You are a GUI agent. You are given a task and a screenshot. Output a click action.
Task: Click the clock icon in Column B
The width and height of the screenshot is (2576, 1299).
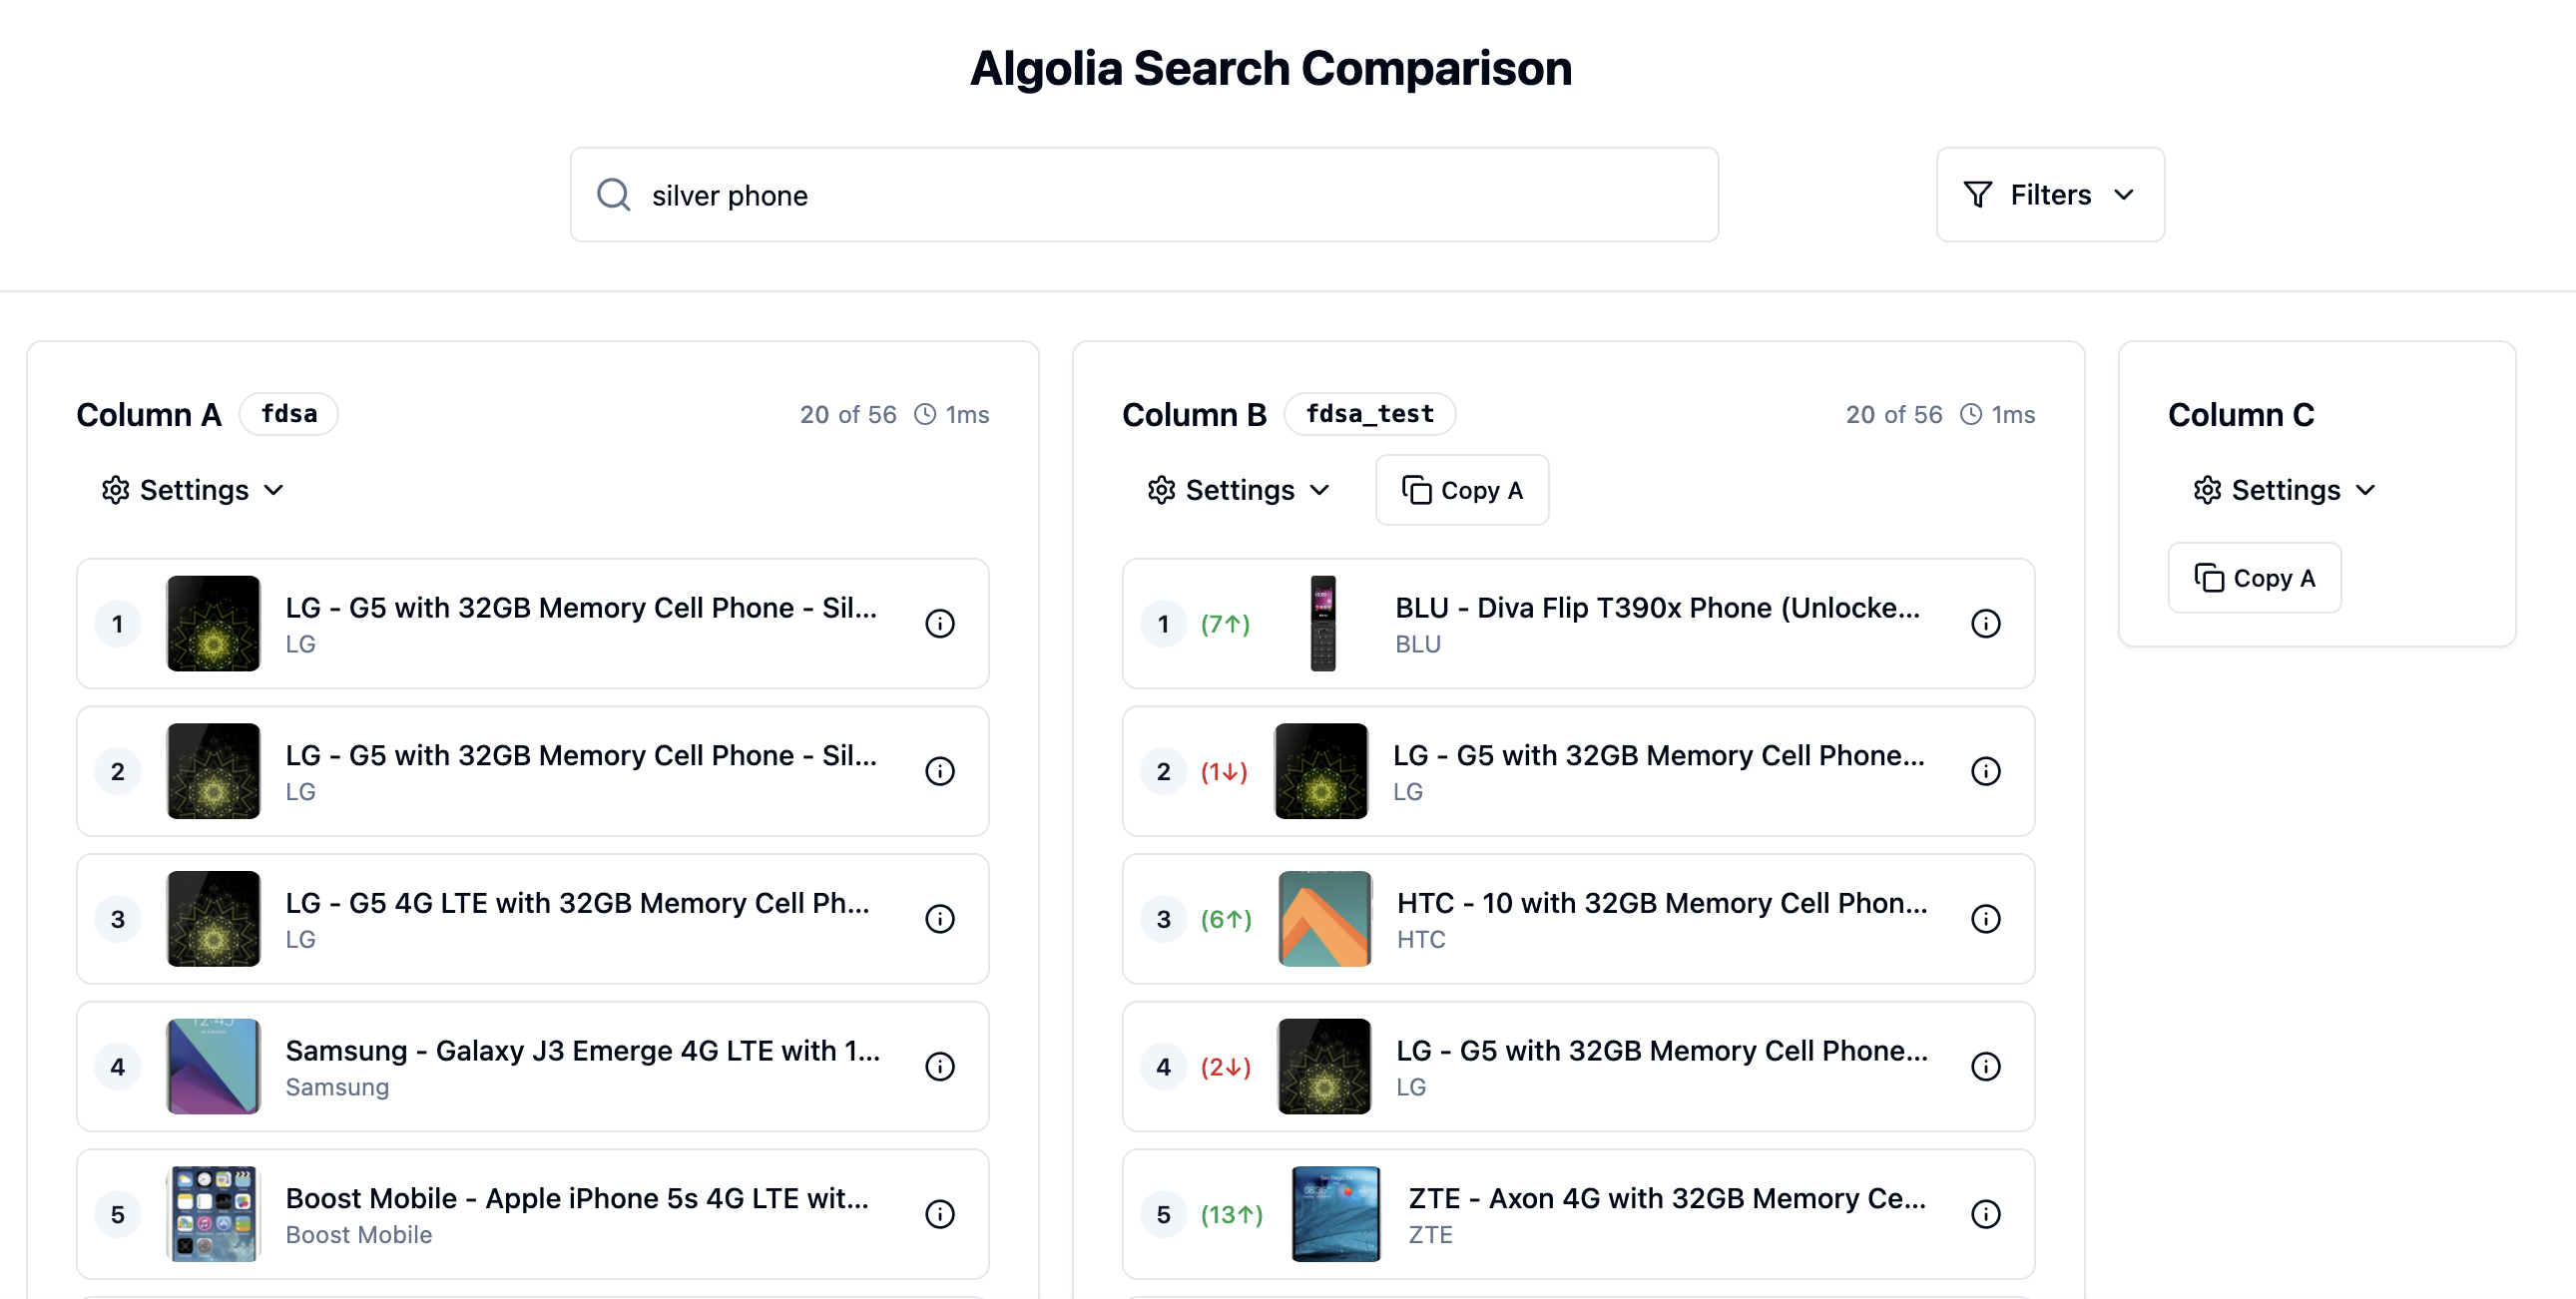(1970, 414)
